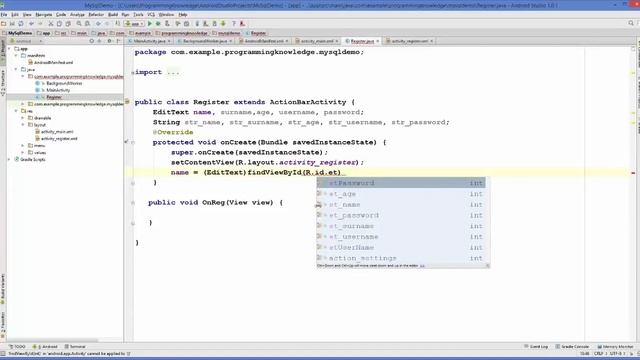This screenshot has height=360, width=640.
Task: Switch to AndroidManifest.xml editor tab
Action: pos(264,41)
